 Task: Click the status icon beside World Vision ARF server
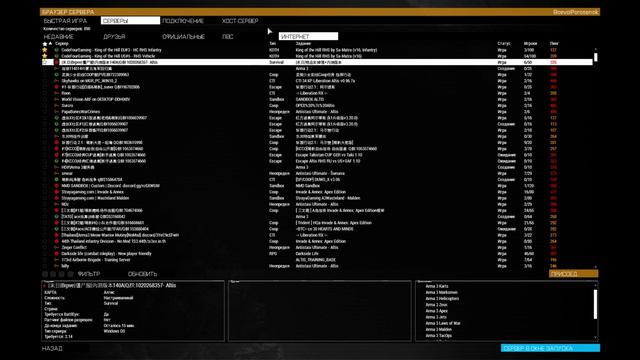click(56, 99)
